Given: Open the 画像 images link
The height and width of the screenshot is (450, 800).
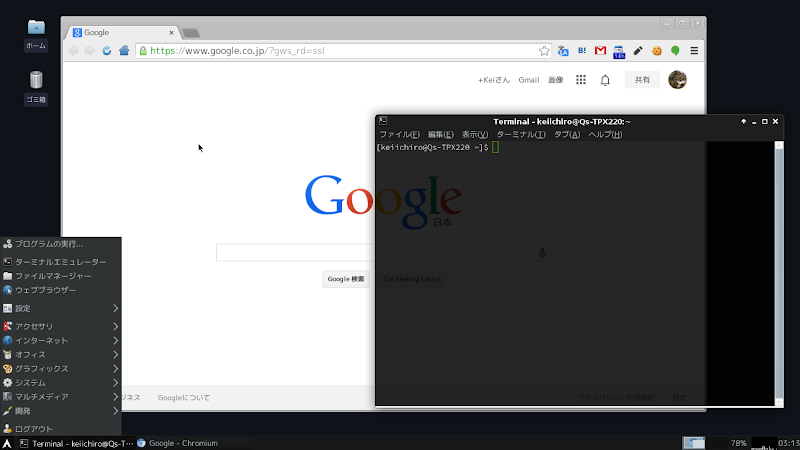Looking at the screenshot, I should click(556, 80).
